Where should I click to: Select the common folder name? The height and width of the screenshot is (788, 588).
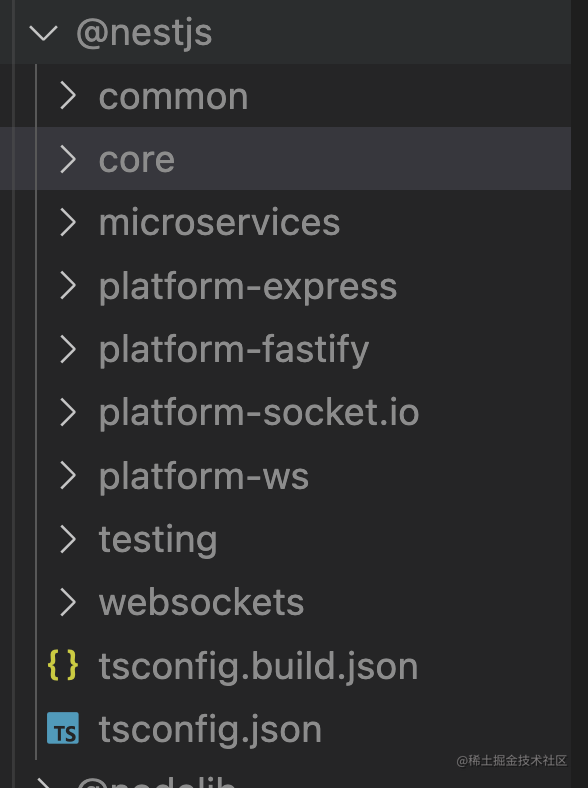coord(173,97)
